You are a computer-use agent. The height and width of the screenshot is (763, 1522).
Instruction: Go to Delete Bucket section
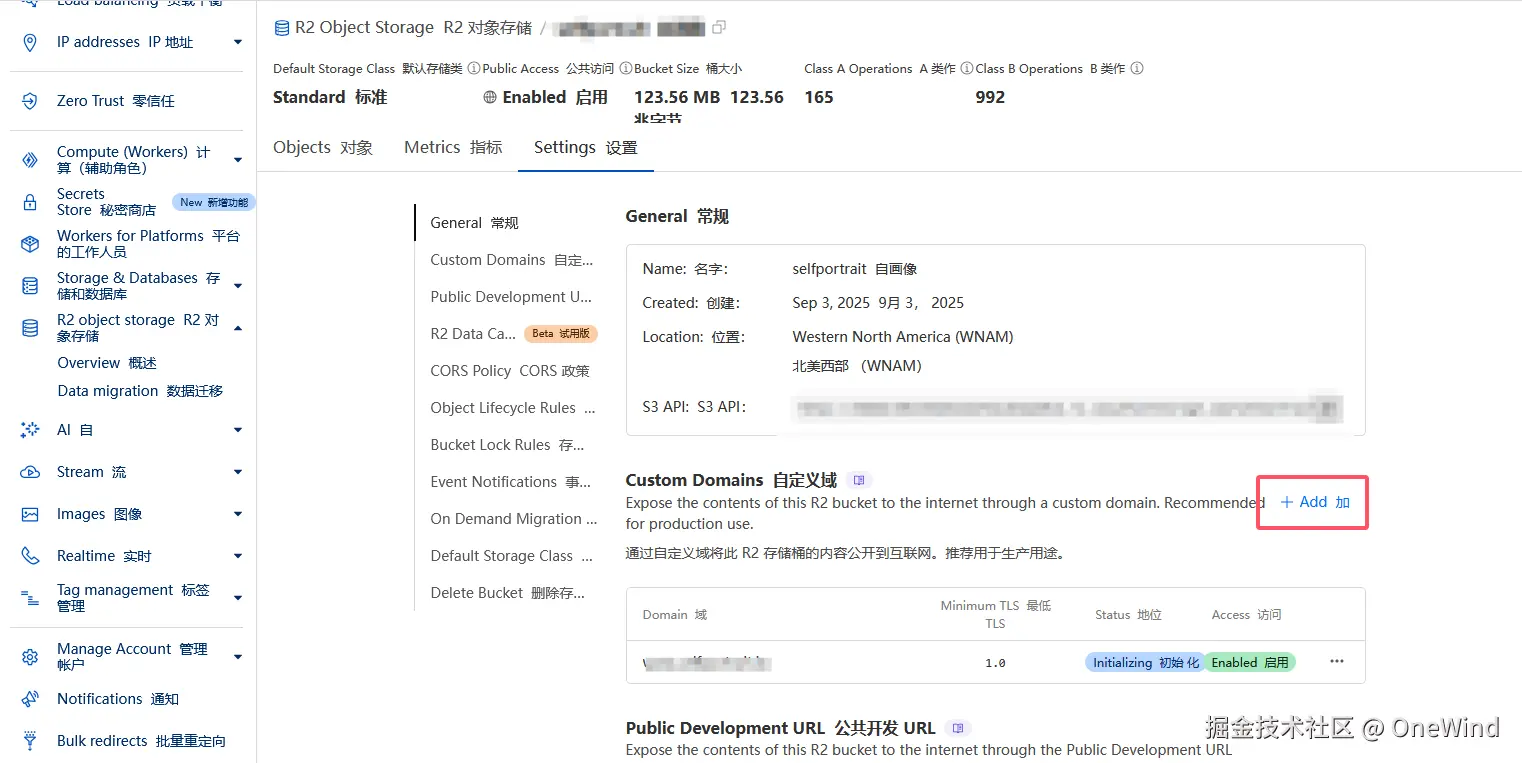[x=508, y=593]
